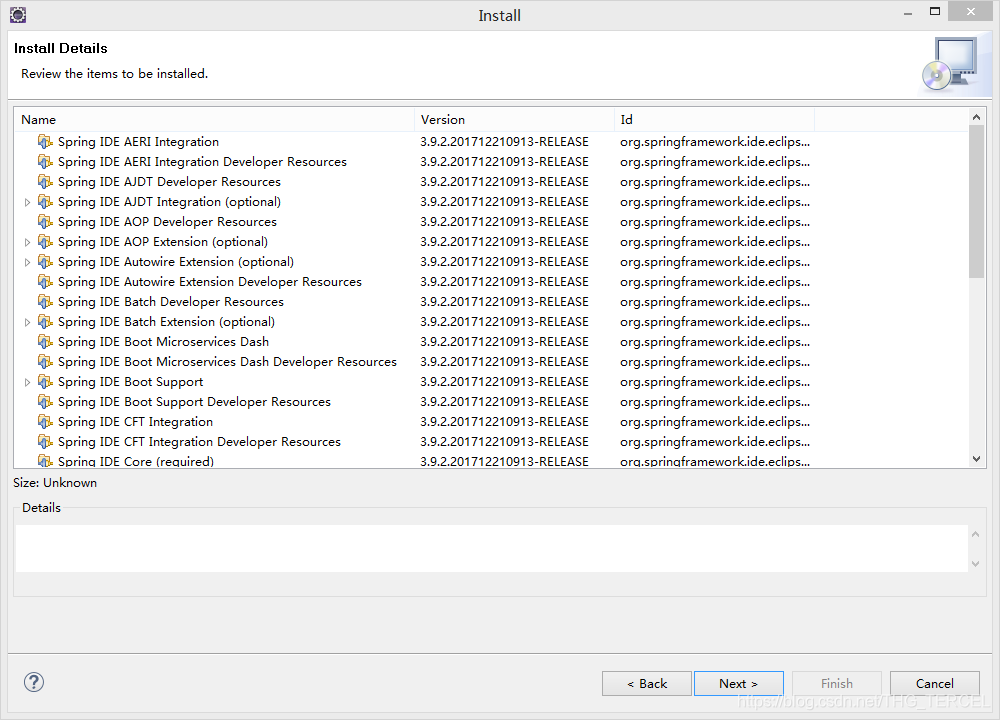
Task: Click icon beside Spring IDE AOP Developer Resources
Action: 45,221
